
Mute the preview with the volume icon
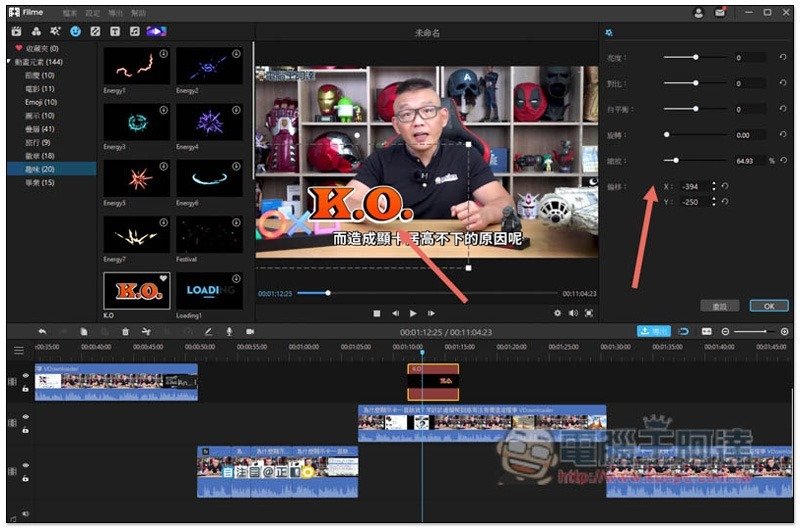click(573, 313)
